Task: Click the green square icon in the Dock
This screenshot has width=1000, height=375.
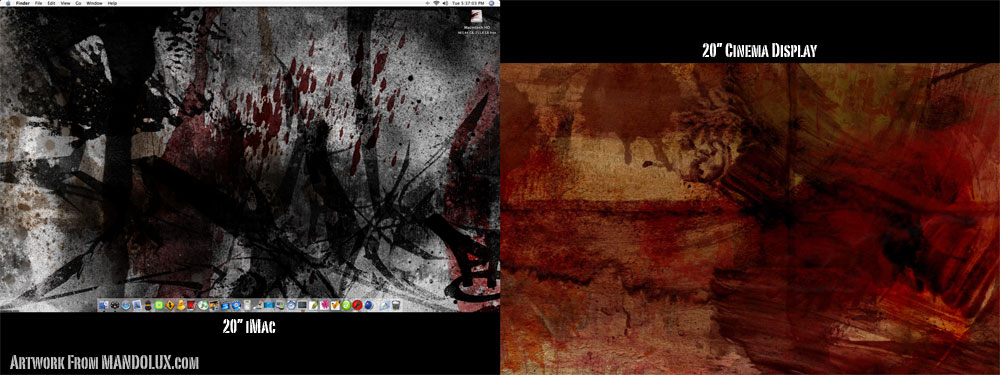Action: [x=159, y=305]
